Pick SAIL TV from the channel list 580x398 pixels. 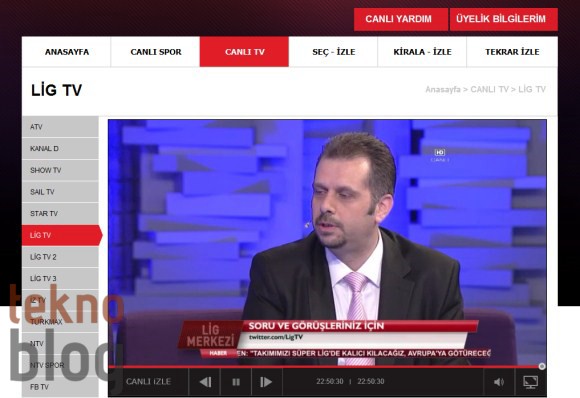pyautogui.click(x=60, y=192)
